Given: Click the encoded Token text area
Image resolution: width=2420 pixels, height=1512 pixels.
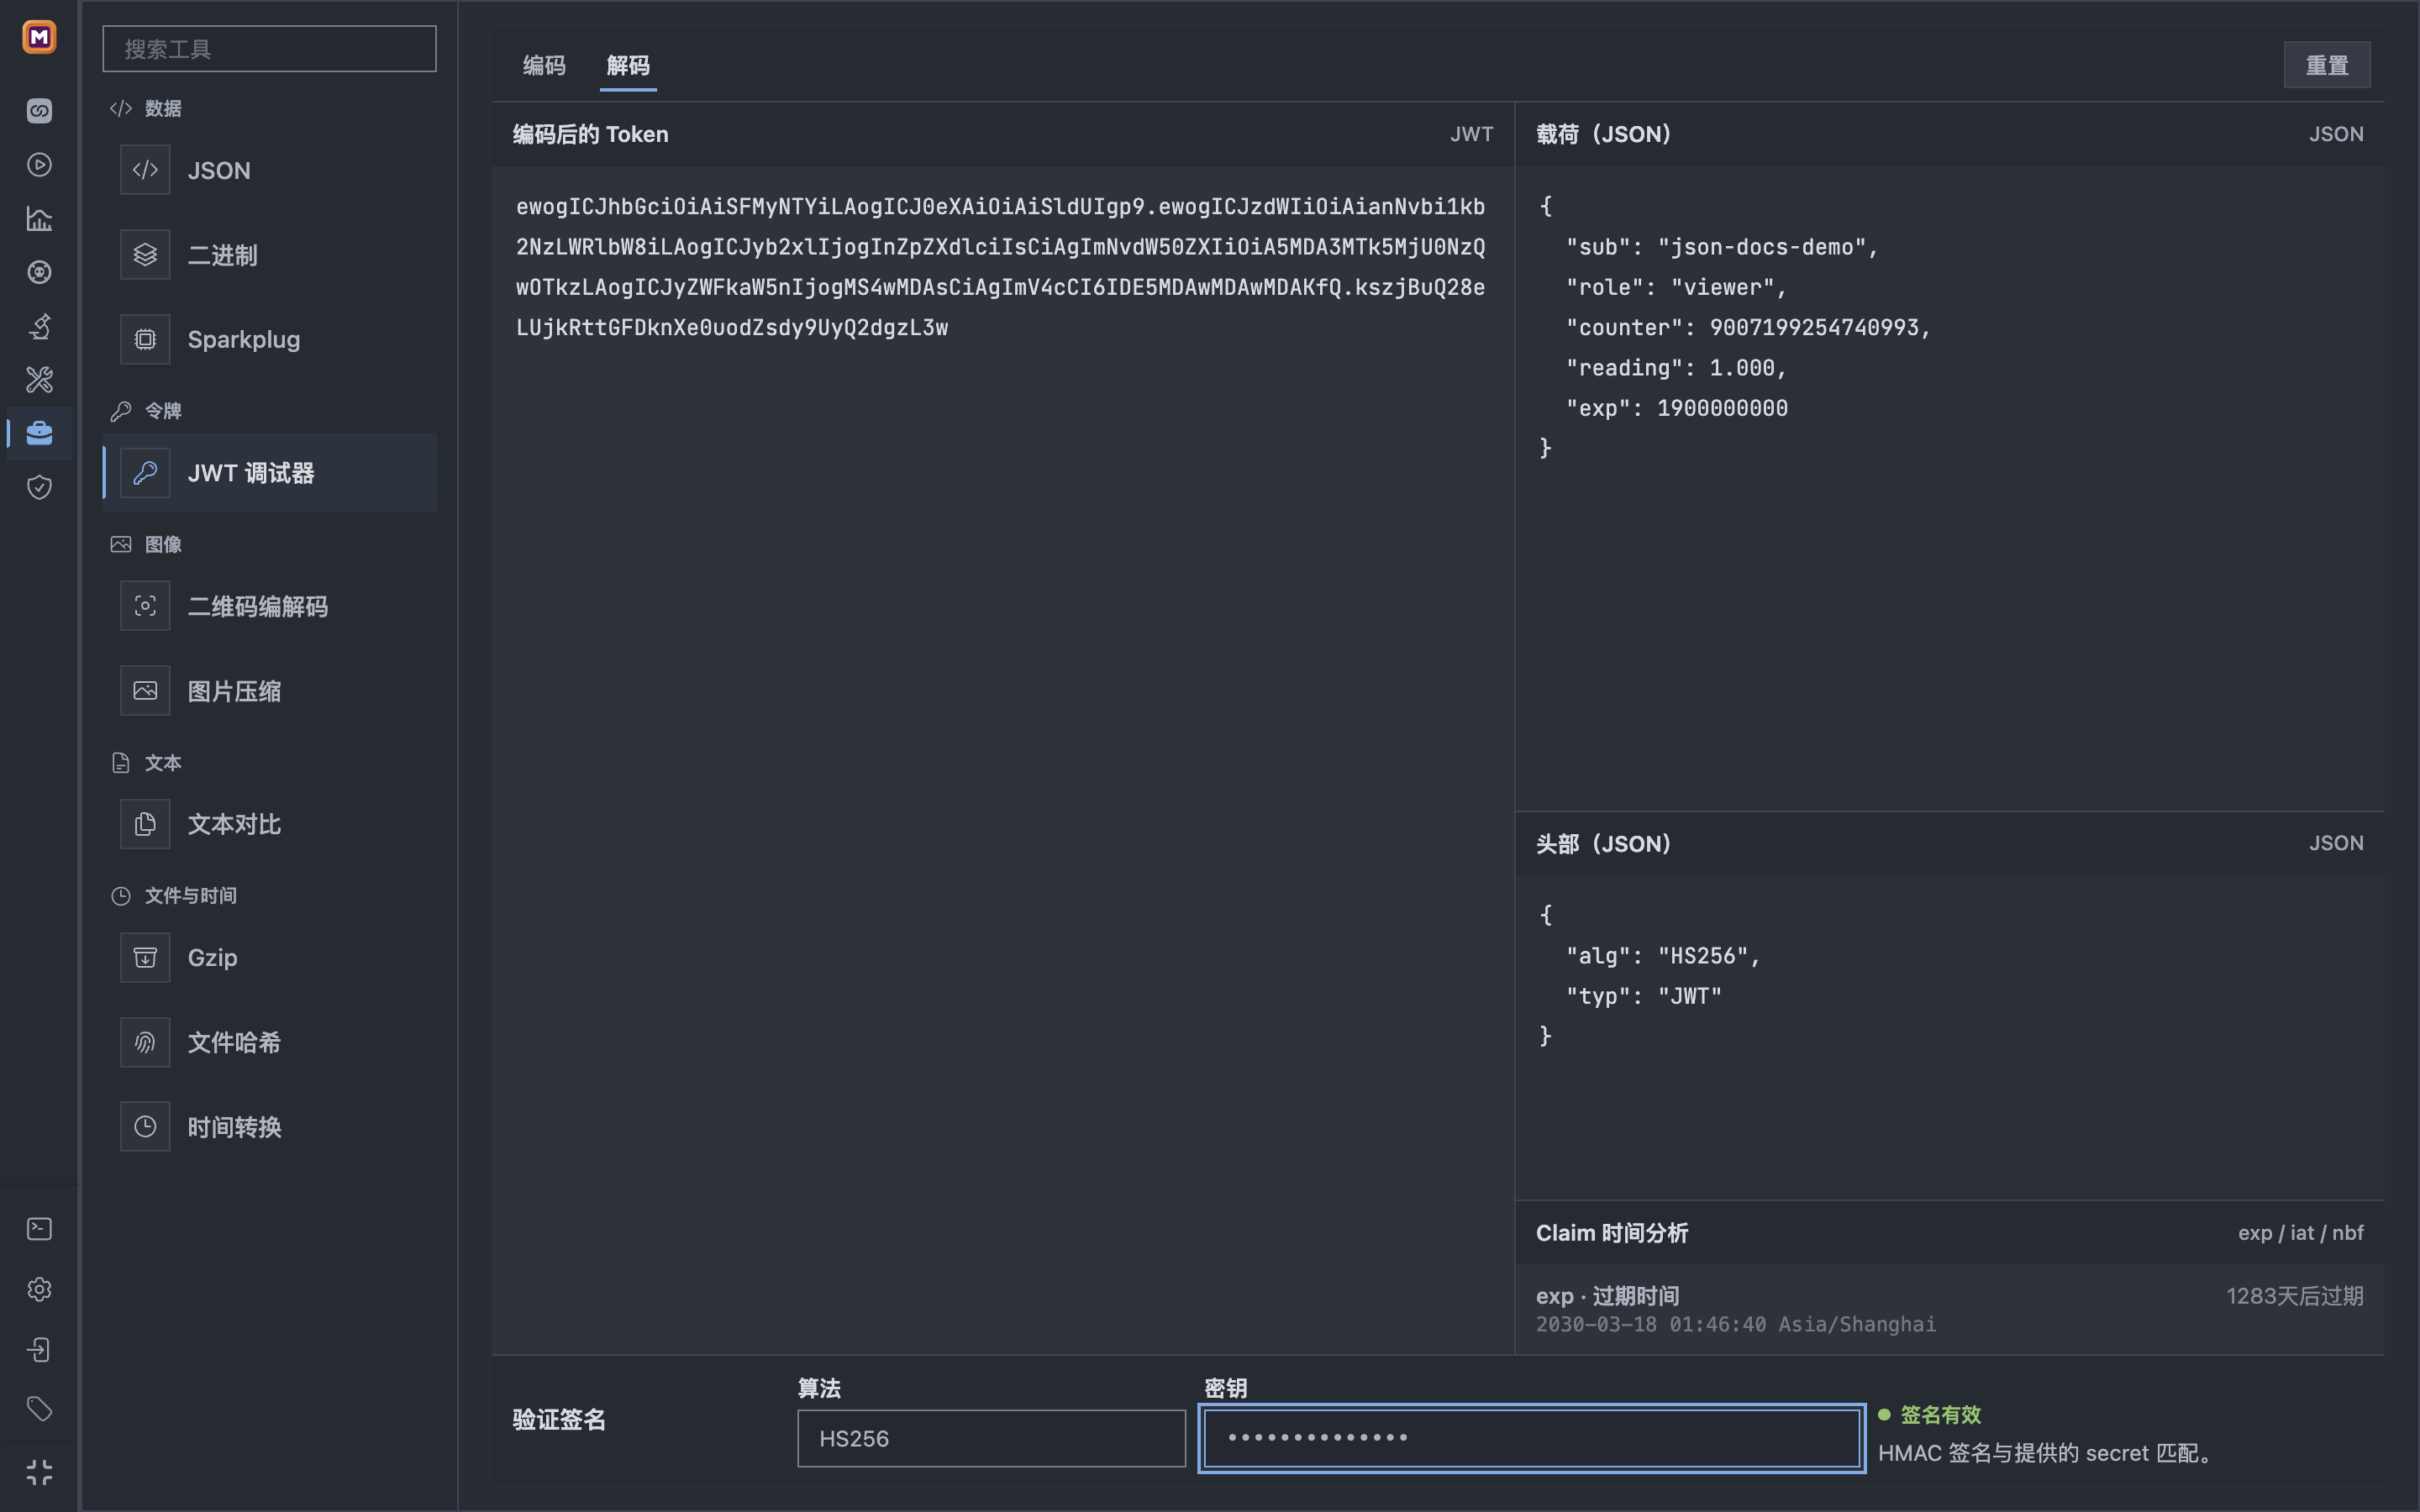Looking at the screenshot, I should pos(1003,760).
